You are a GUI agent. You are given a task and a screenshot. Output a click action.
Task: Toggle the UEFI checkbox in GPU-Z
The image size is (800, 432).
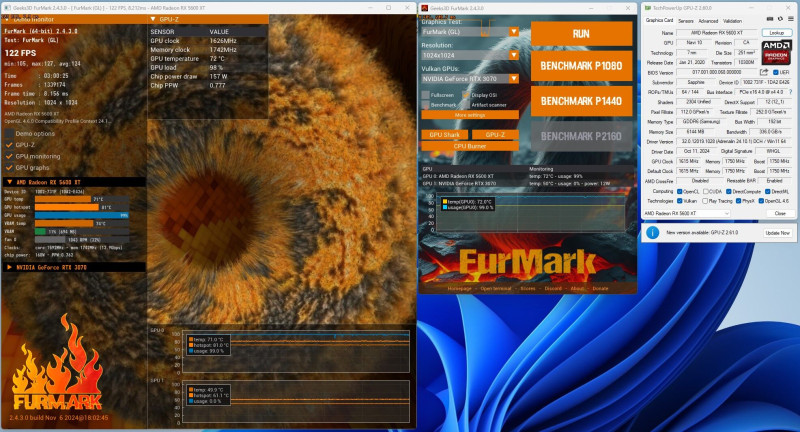point(776,72)
